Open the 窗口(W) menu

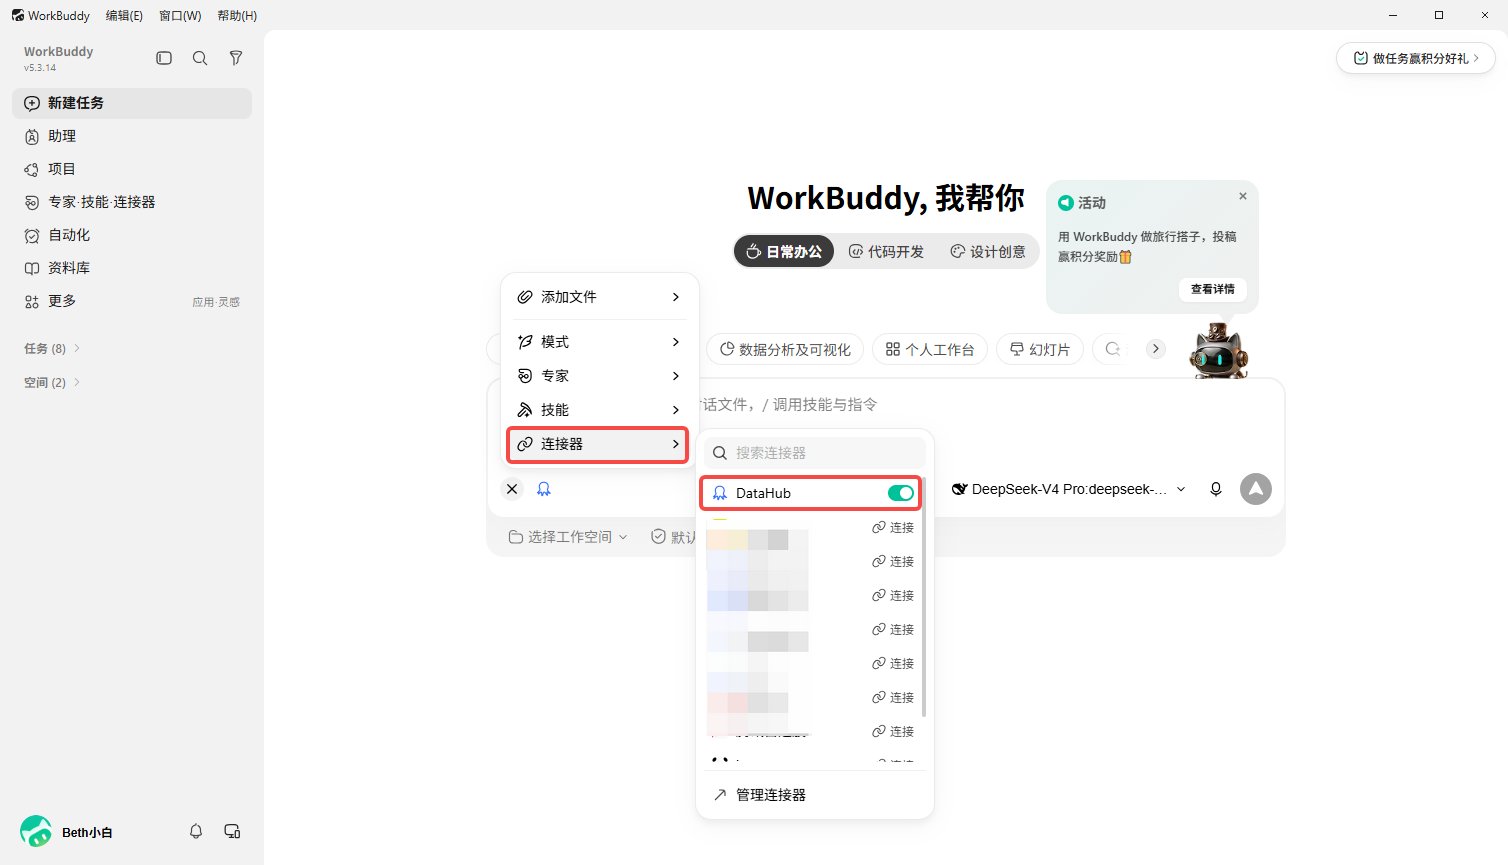pyautogui.click(x=180, y=16)
